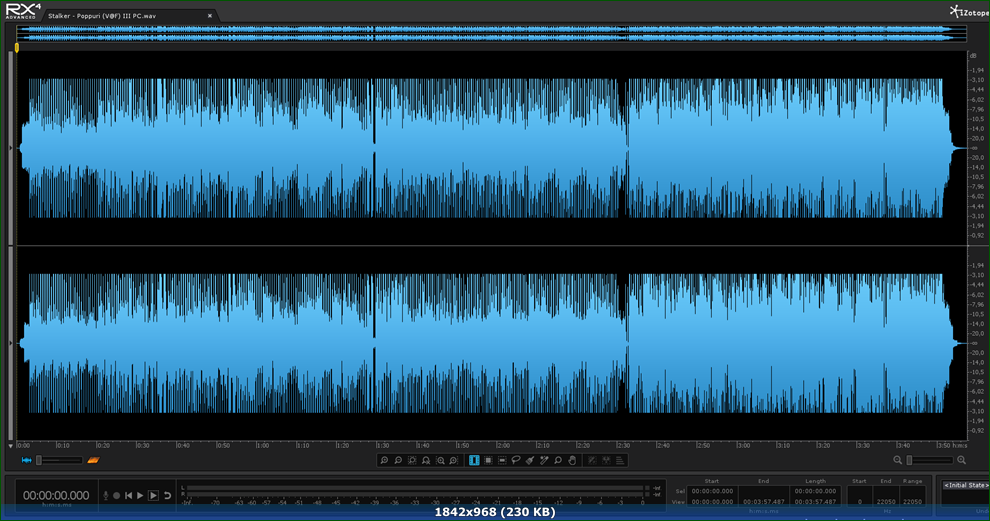This screenshot has width=990, height=521.
Task: Click the horizontal zoom in magnifier icon
Action: (962, 460)
